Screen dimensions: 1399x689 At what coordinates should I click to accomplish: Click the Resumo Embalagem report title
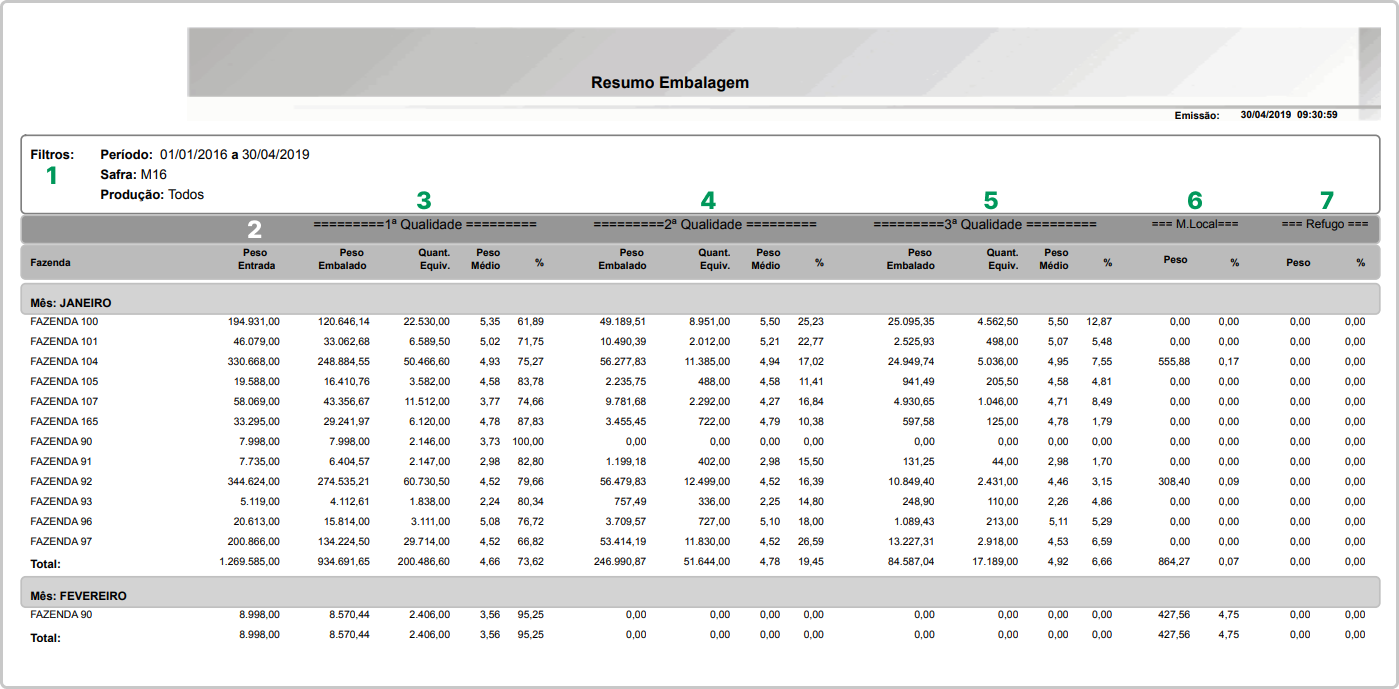click(669, 83)
